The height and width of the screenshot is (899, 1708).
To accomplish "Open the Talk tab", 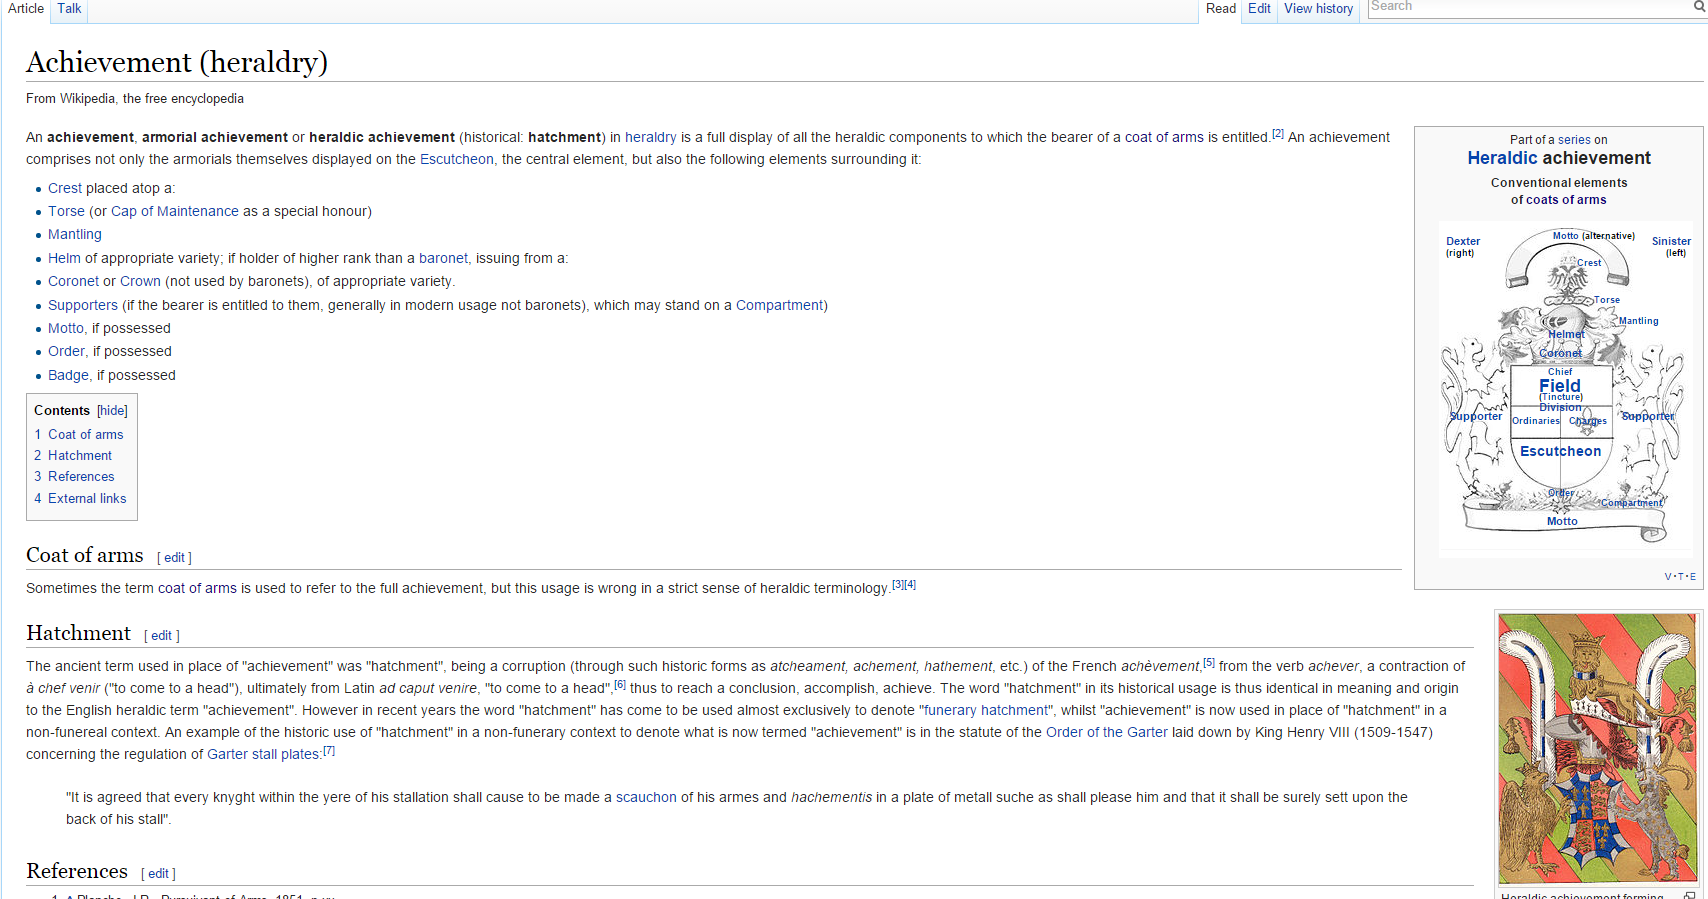I will [69, 9].
